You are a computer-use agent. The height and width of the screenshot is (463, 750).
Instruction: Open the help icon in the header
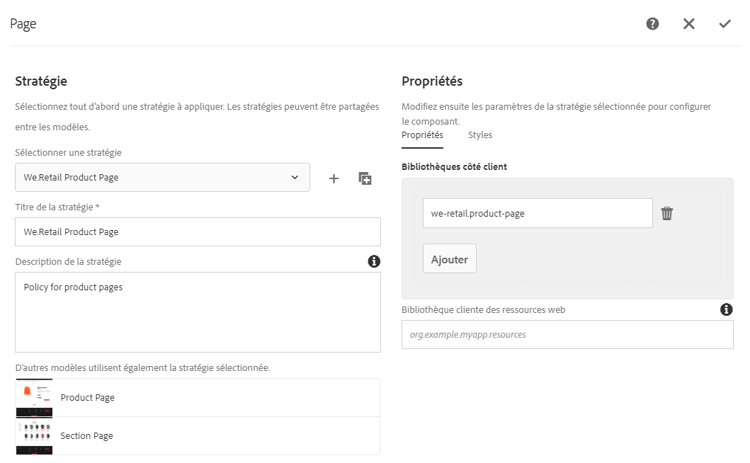coord(653,24)
